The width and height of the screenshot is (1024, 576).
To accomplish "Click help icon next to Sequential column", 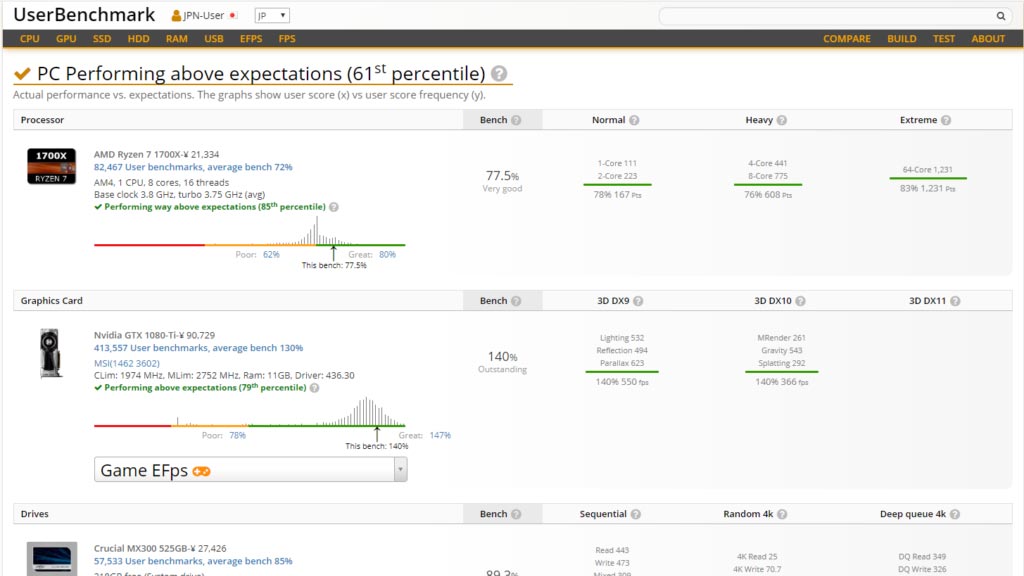I will pos(635,514).
